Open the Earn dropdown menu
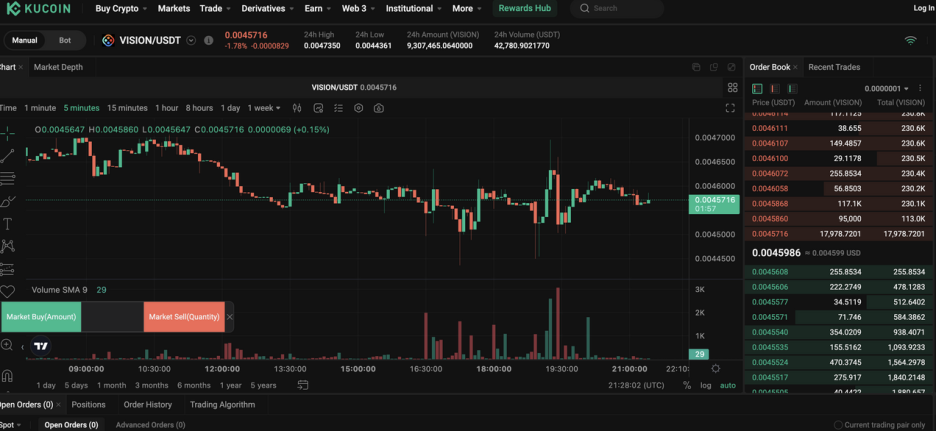 pos(318,8)
